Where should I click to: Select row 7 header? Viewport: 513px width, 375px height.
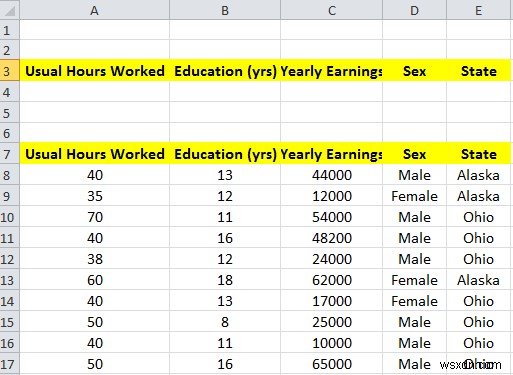coord(10,154)
